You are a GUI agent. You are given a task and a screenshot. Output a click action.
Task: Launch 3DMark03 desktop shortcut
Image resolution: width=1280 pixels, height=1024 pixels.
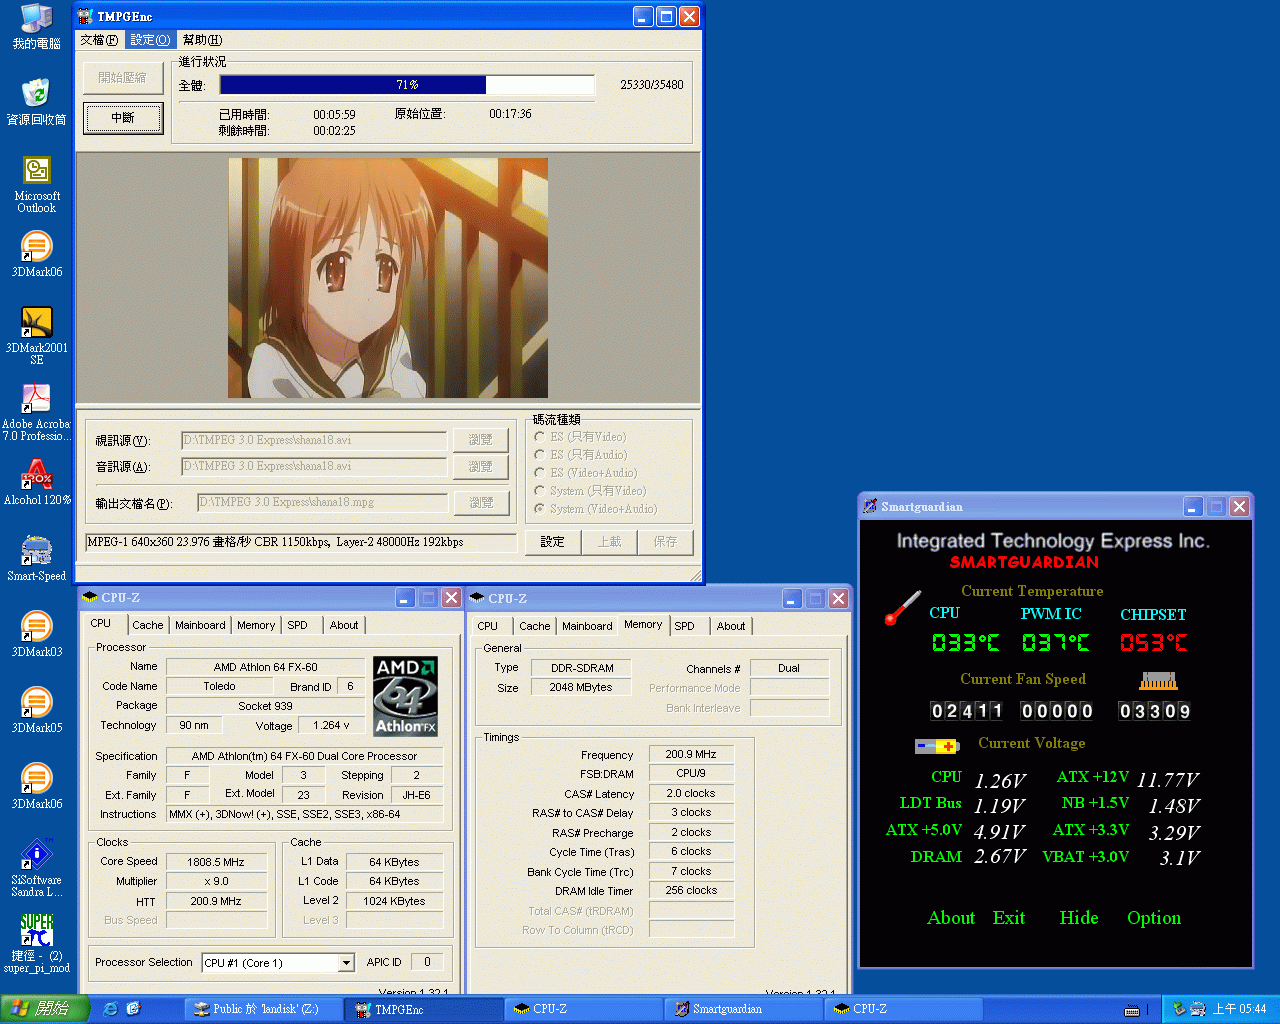pos(36,634)
